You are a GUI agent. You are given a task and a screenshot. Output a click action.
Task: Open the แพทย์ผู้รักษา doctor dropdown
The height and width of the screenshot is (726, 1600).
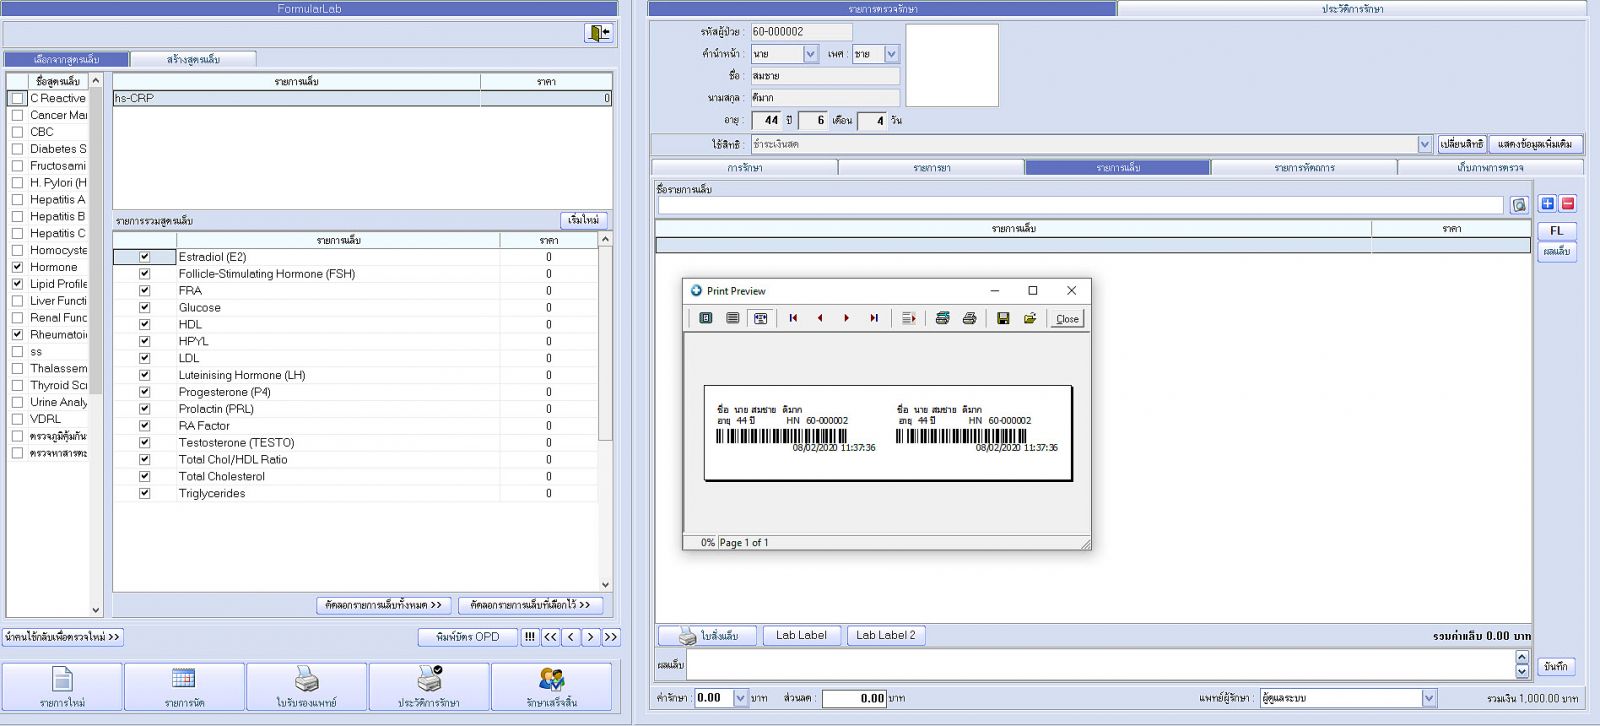point(1429,698)
